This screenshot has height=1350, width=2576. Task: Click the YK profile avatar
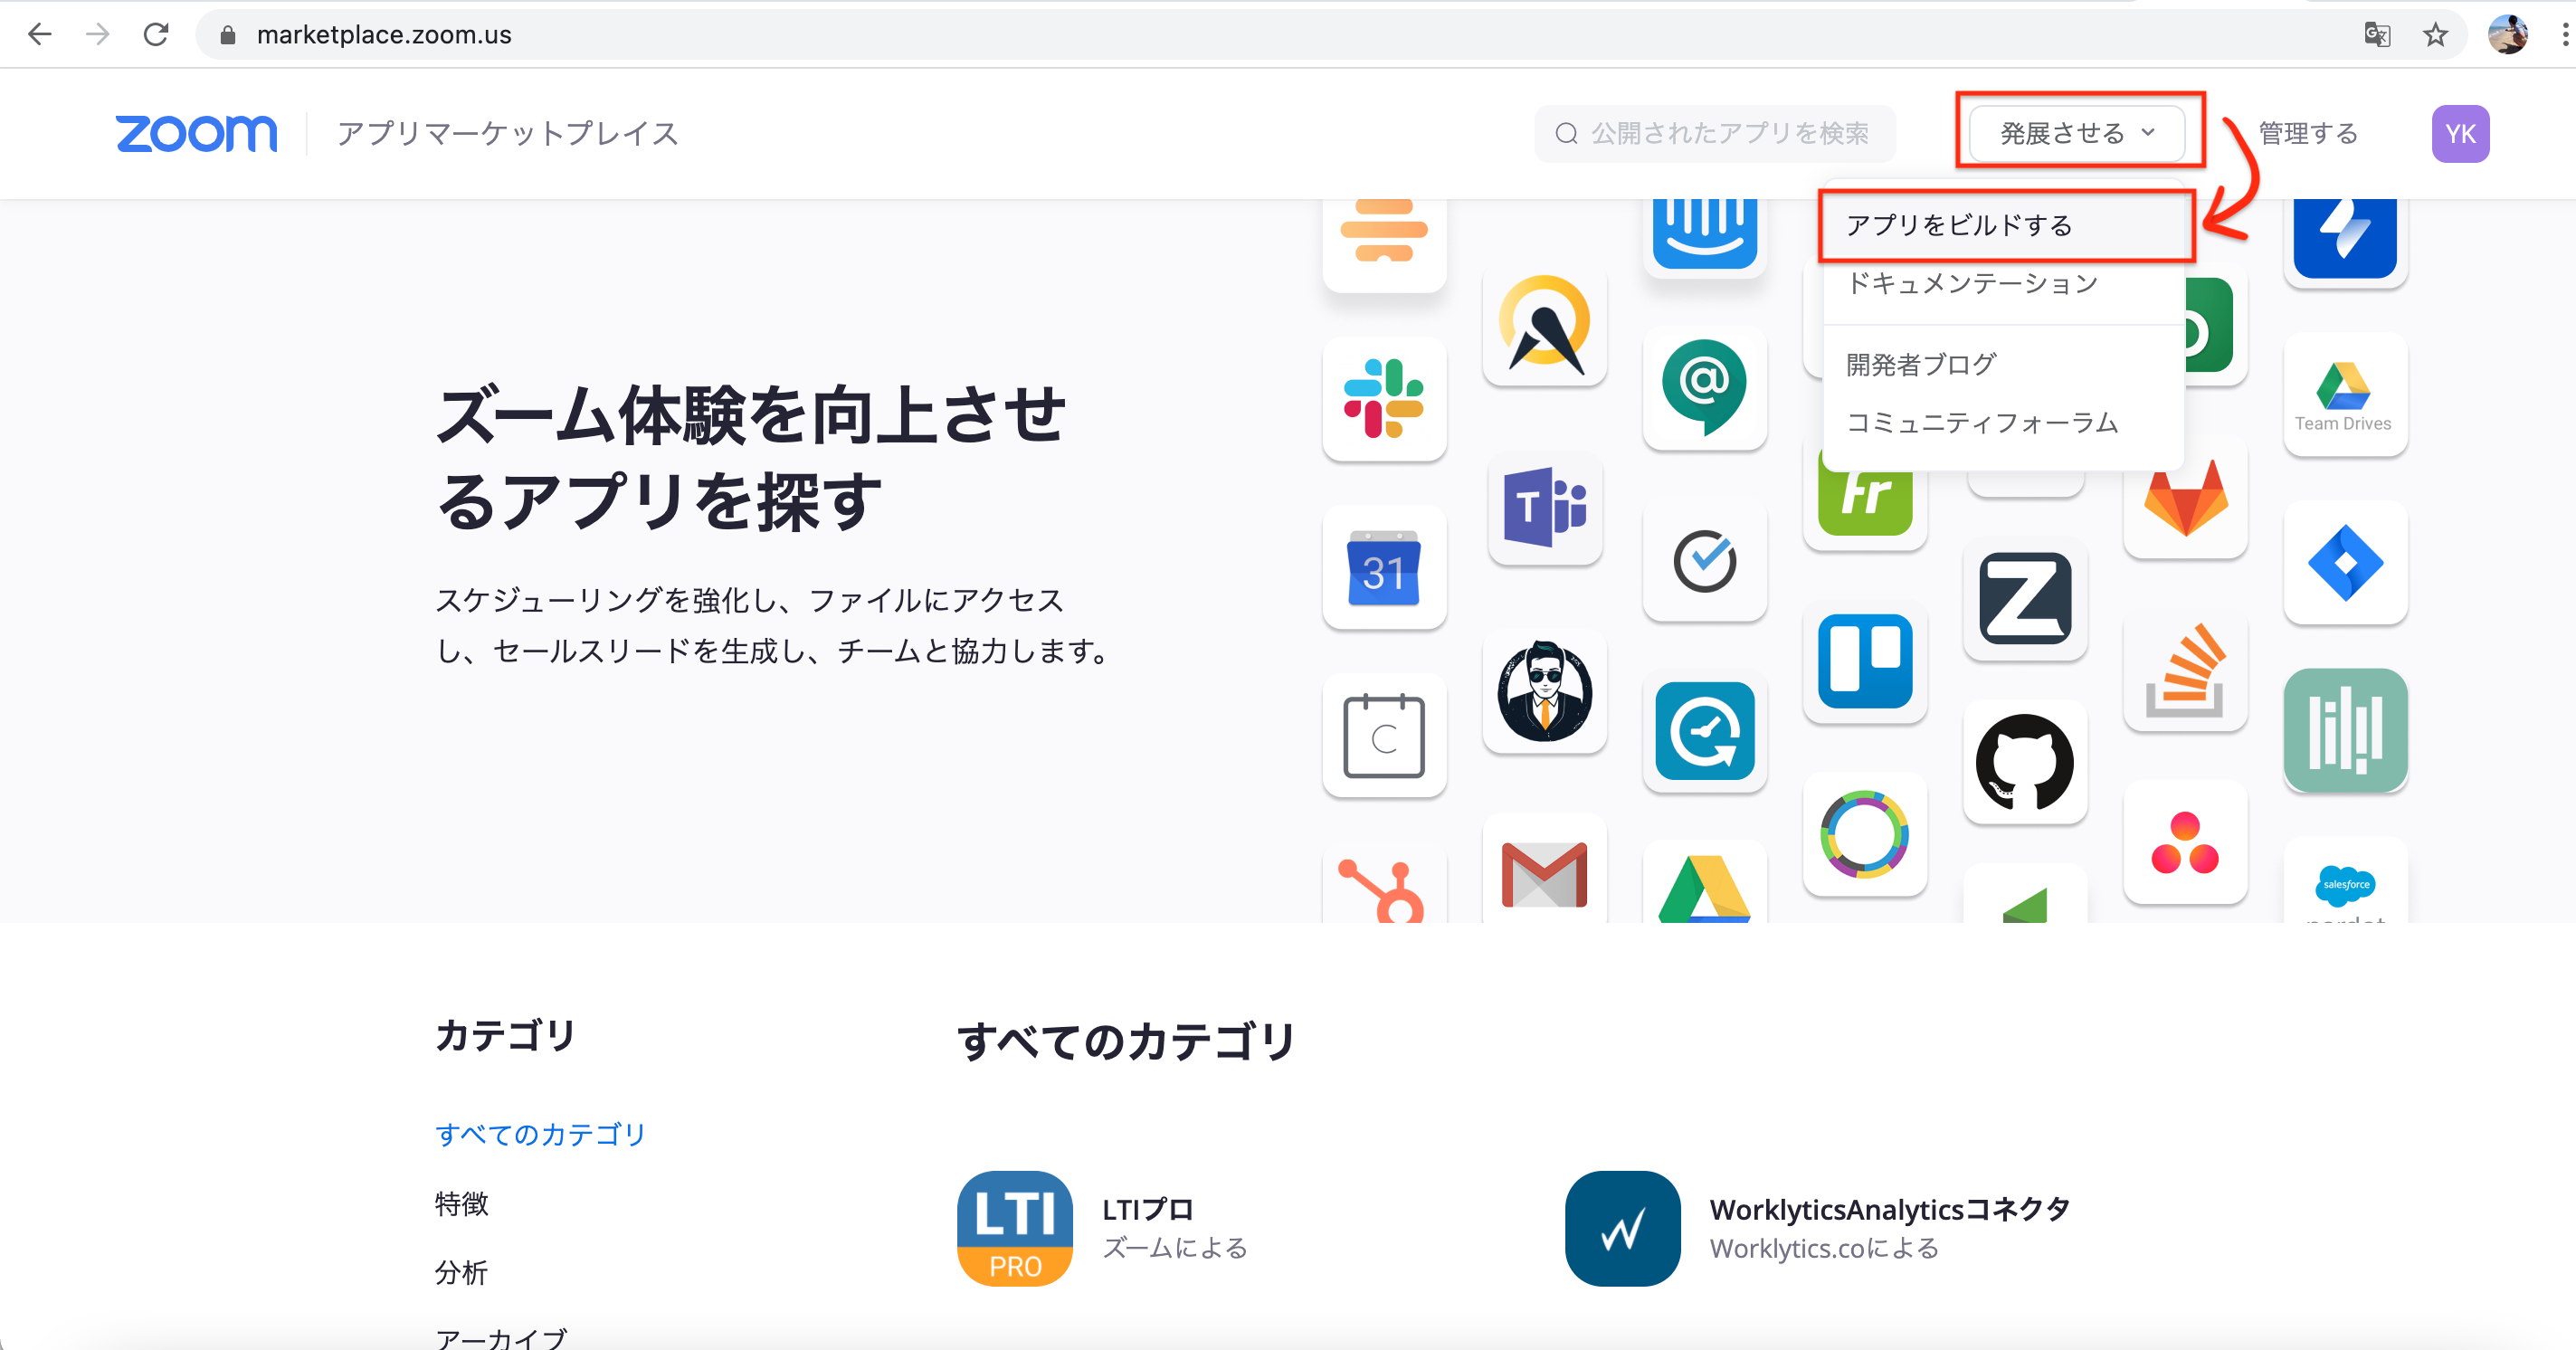point(2461,133)
